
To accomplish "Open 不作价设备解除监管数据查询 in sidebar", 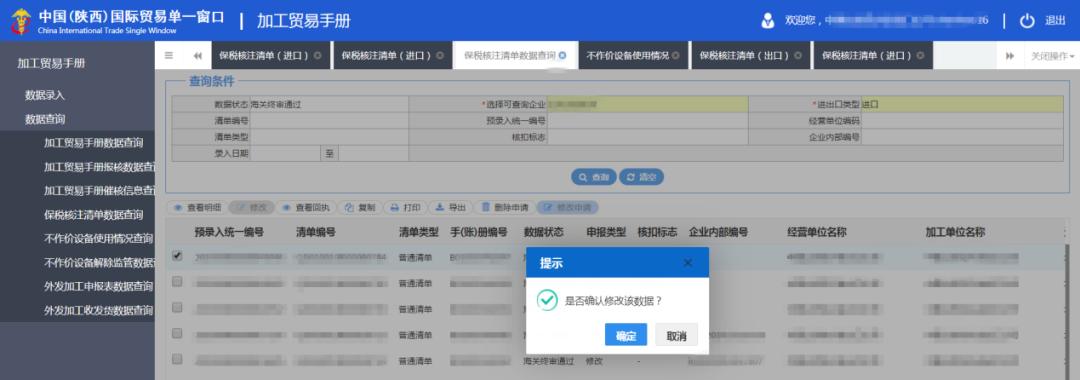I will coord(99,262).
